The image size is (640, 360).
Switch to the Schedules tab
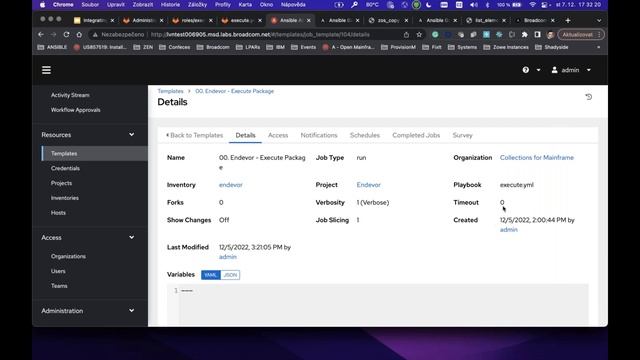[x=365, y=135]
